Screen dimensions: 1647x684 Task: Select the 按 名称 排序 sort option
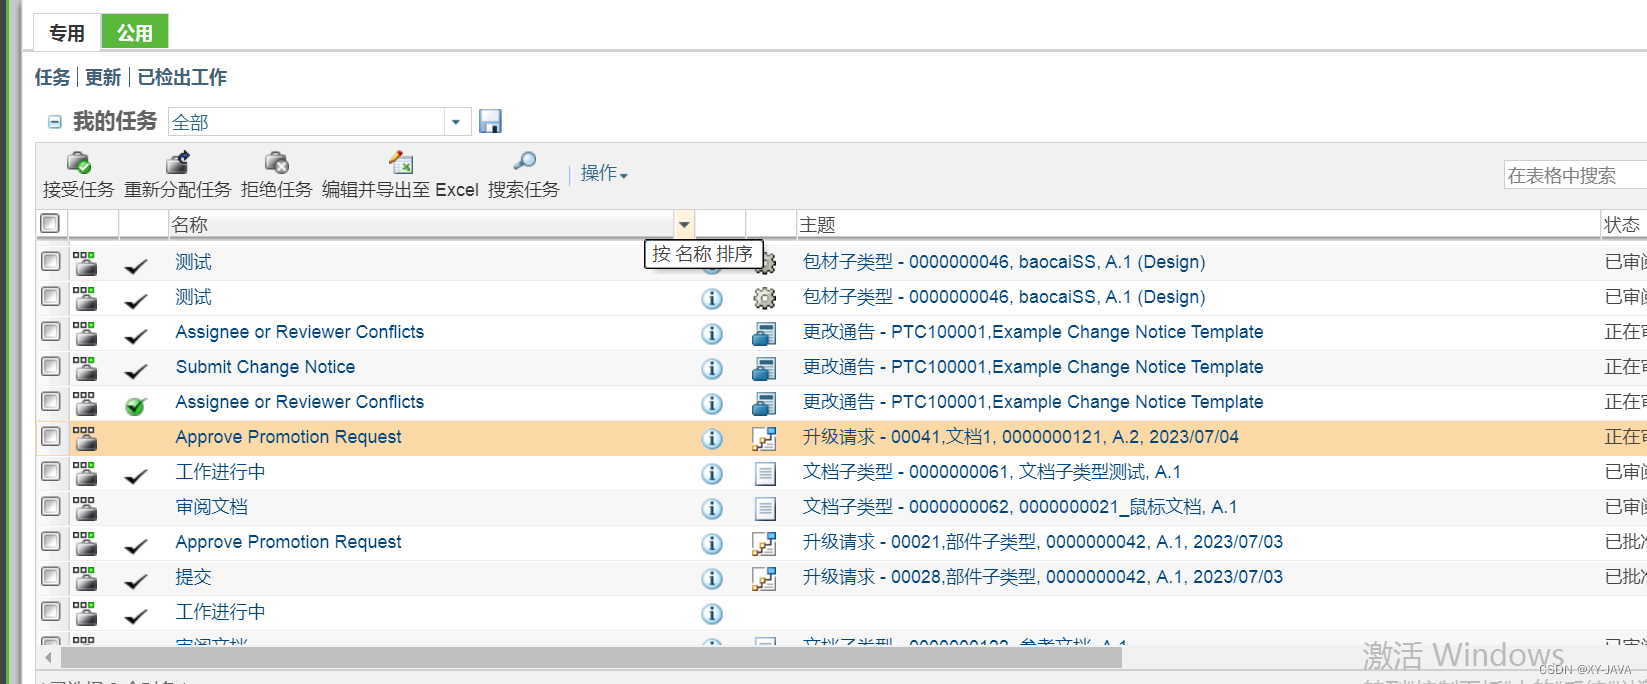click(703, 254)
